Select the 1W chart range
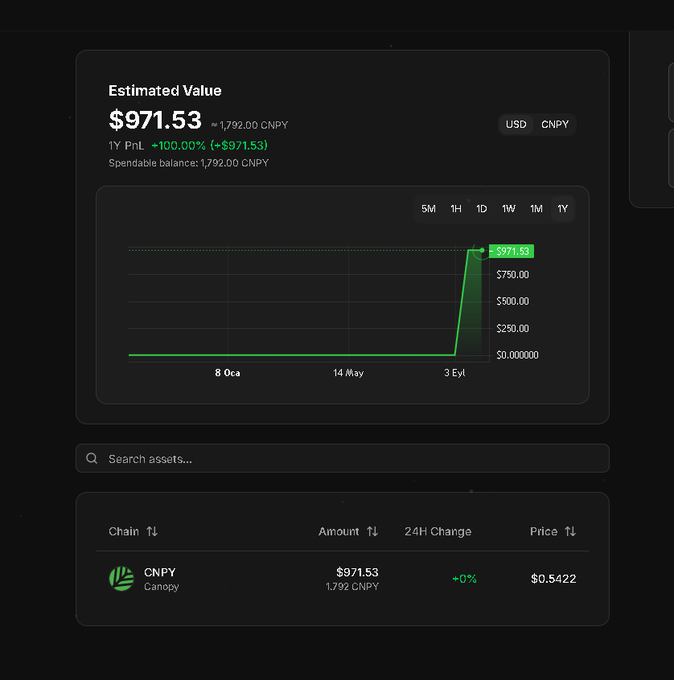The image size is (674, 680). pyautogui.click(x=508, y=209)
